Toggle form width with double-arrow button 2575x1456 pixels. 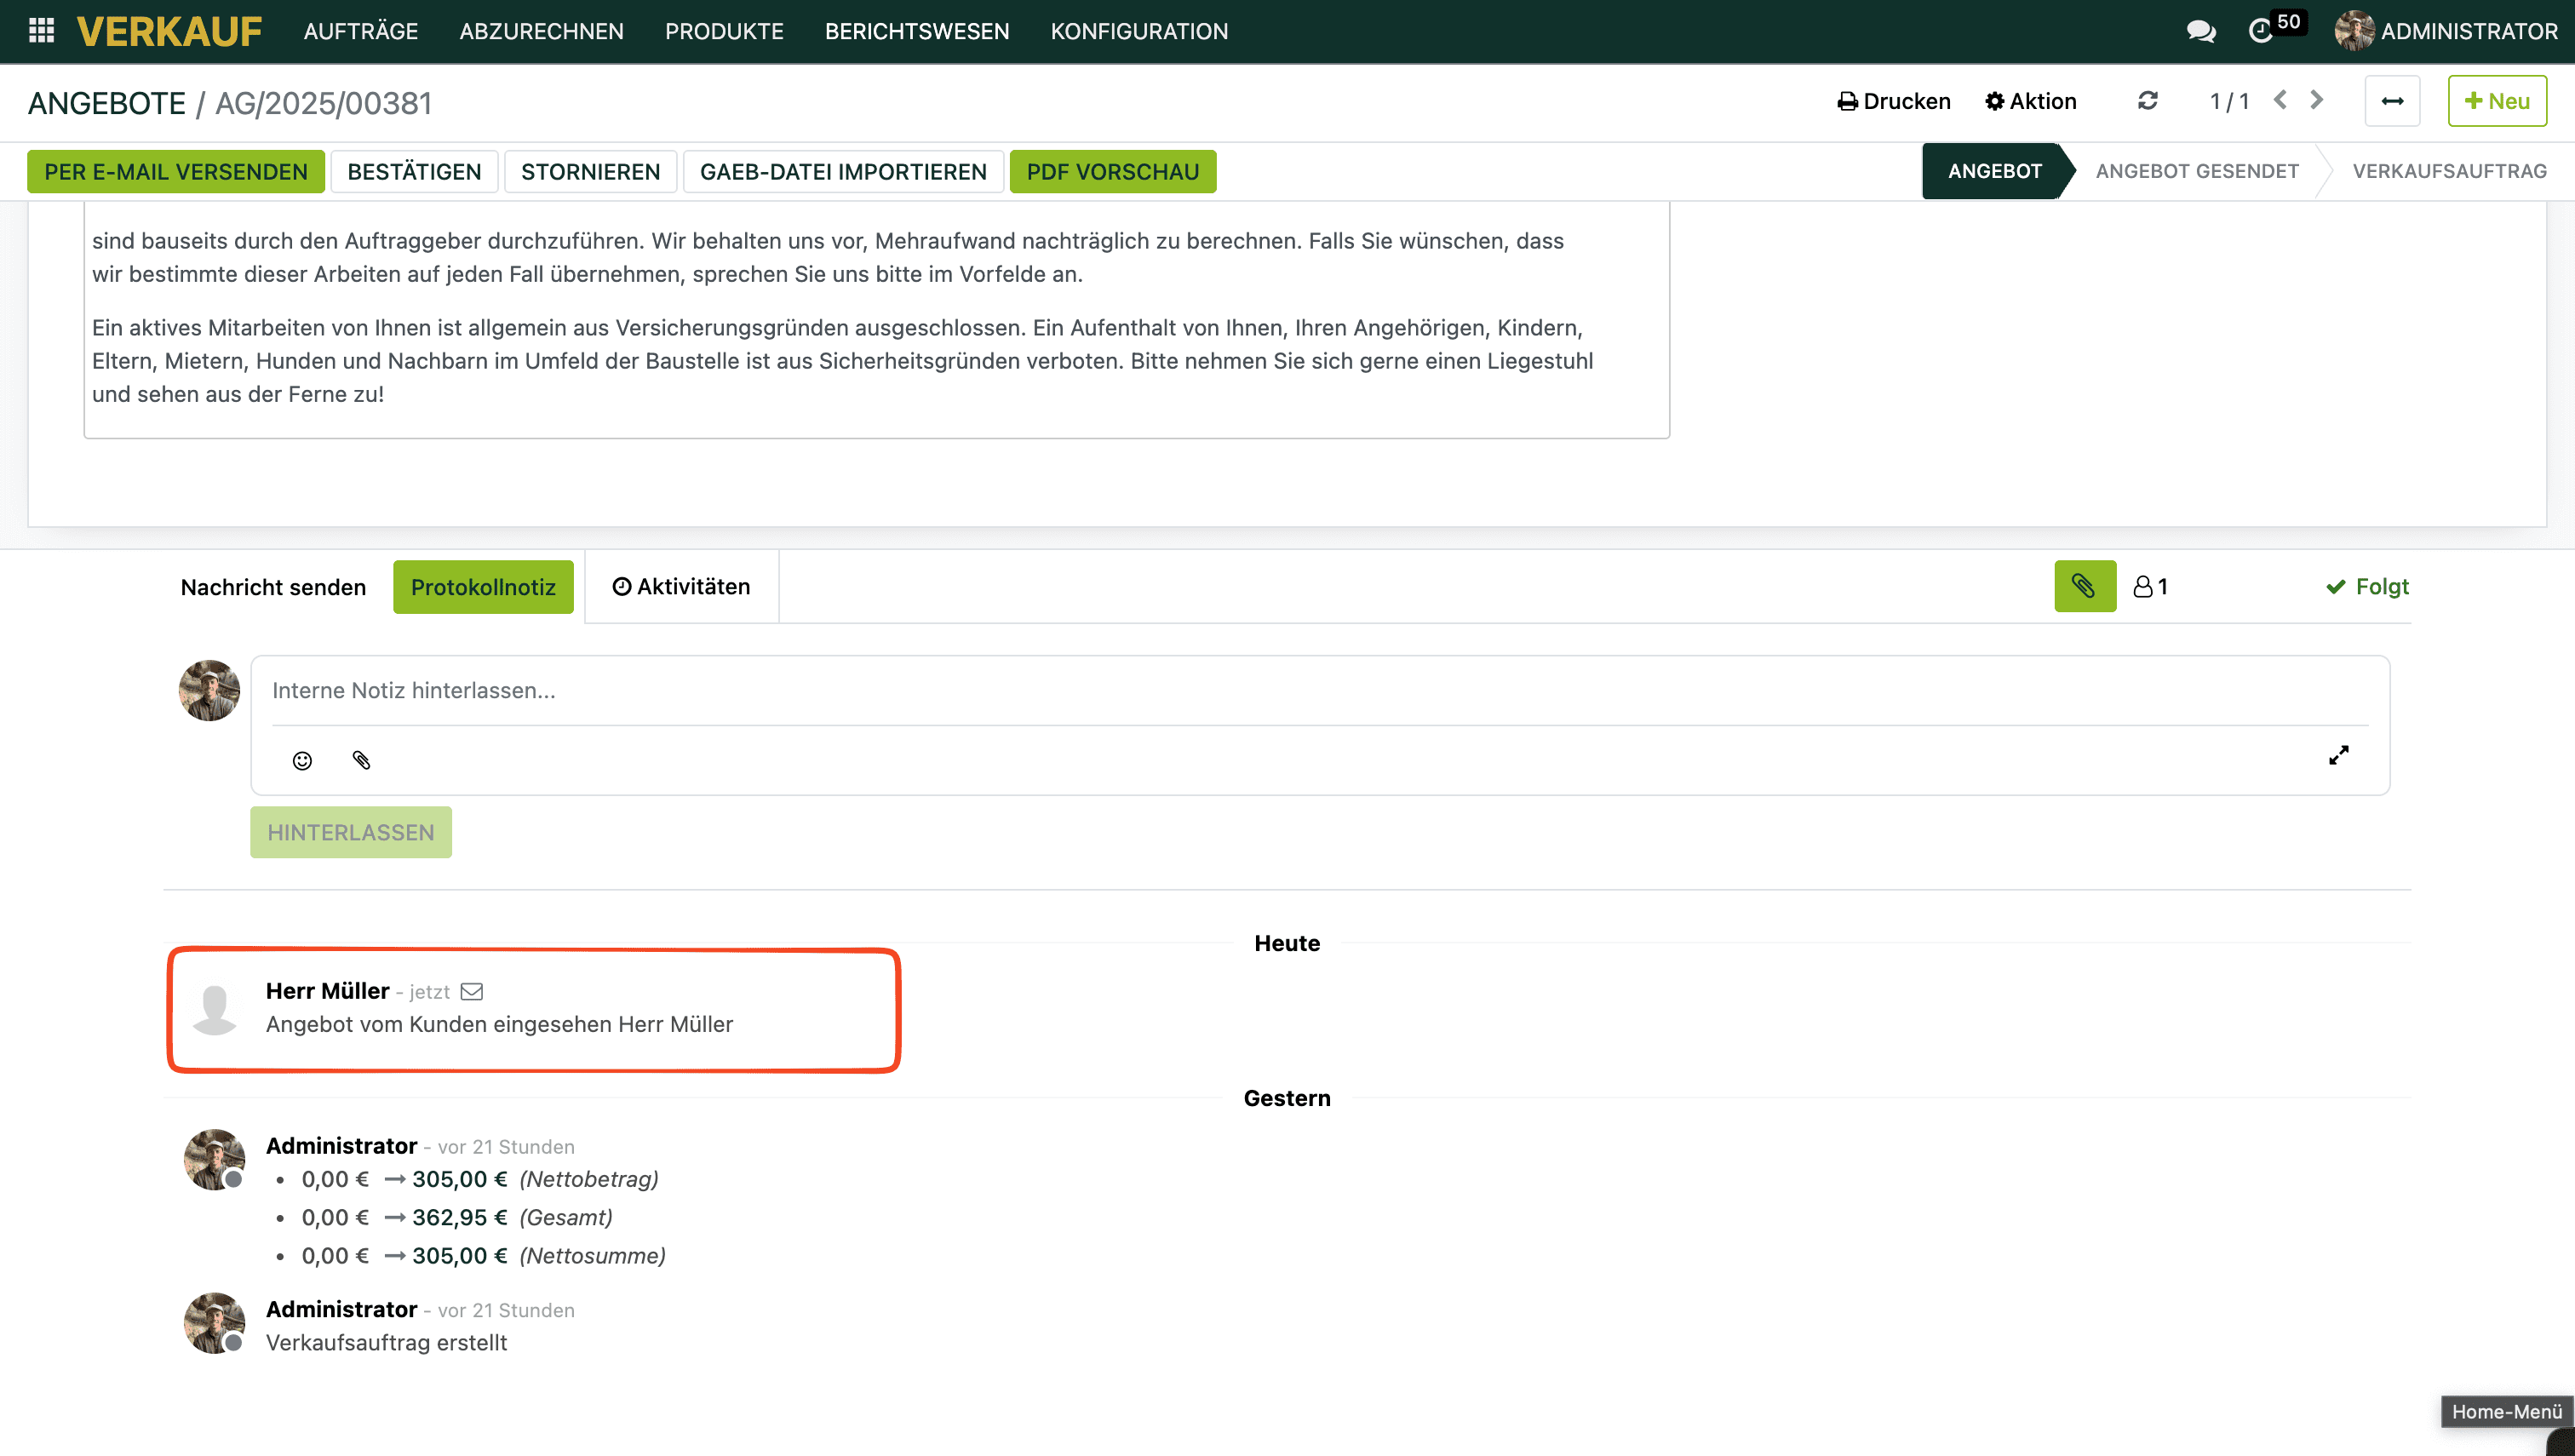point(2392,101)
